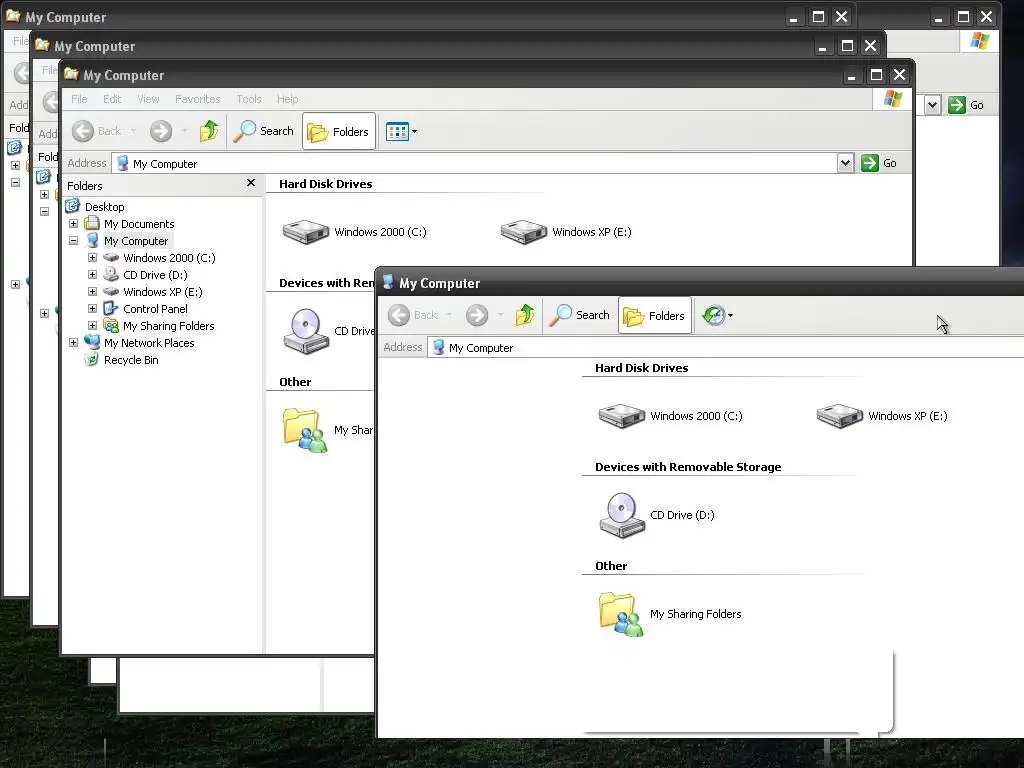Collapse My Computer in the folder tree

[73, 240]
